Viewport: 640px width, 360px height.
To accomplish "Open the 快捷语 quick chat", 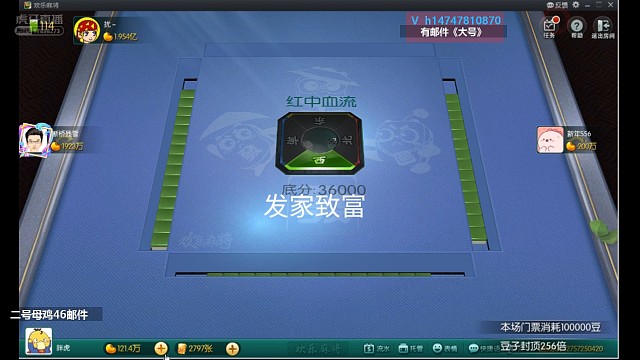I will [x=484, y=348].
